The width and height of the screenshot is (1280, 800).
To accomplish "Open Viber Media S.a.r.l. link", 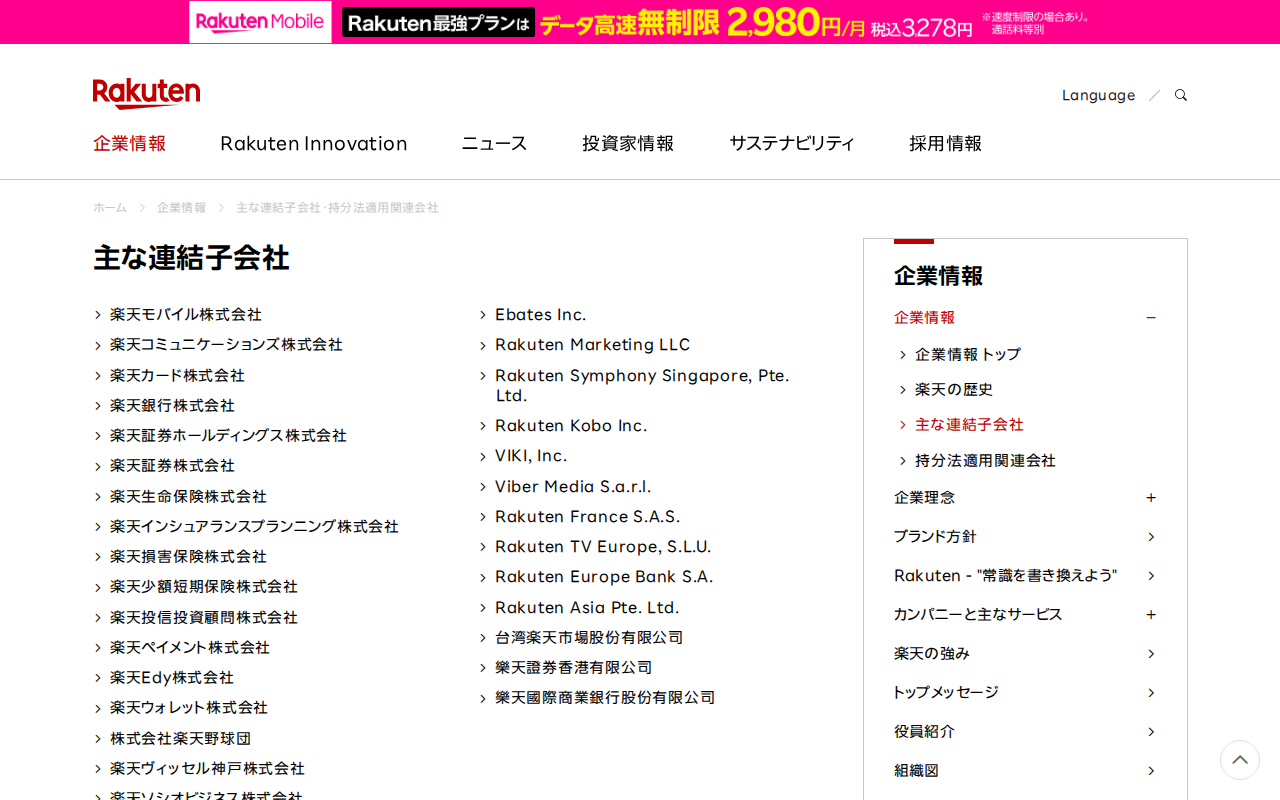I will coord(573,486).
